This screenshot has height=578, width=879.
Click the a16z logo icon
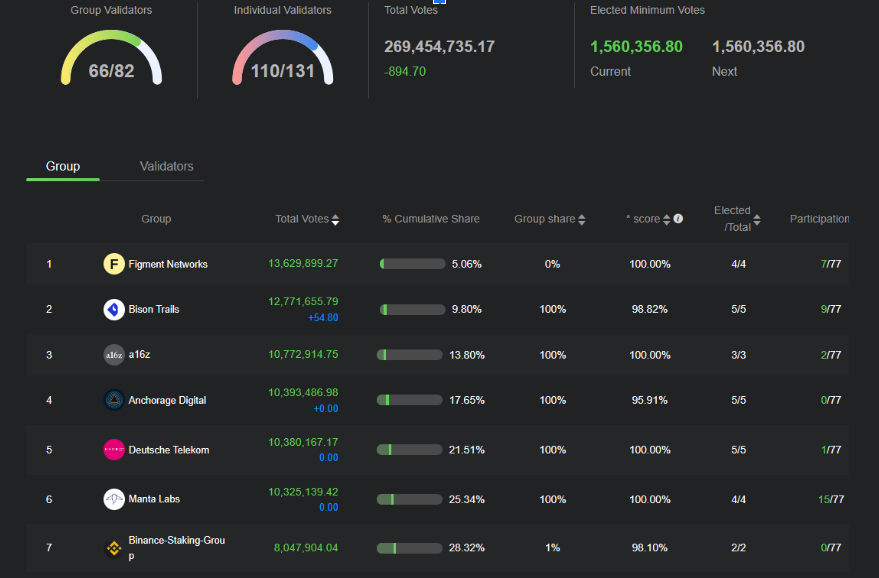(114, 354)
